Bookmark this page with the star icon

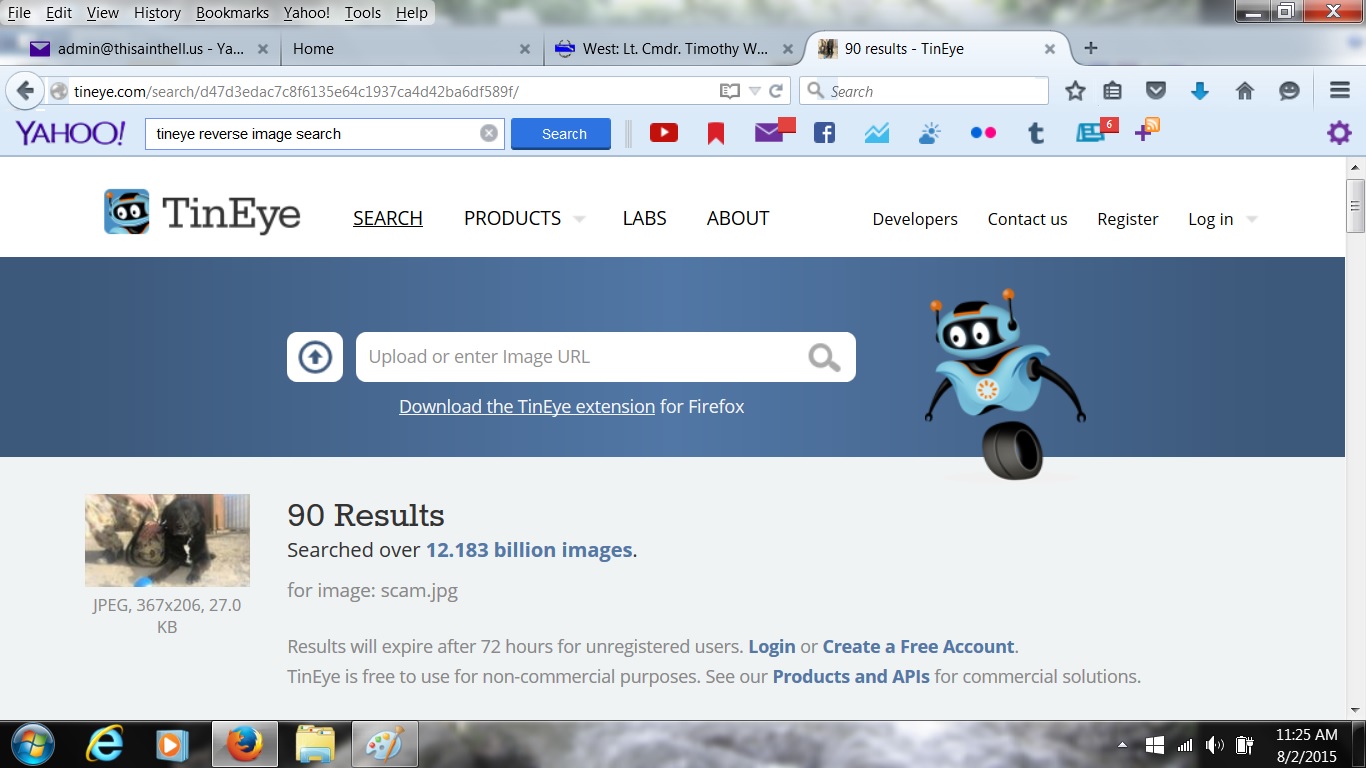pyautogui.click(x=1075, y=91)
